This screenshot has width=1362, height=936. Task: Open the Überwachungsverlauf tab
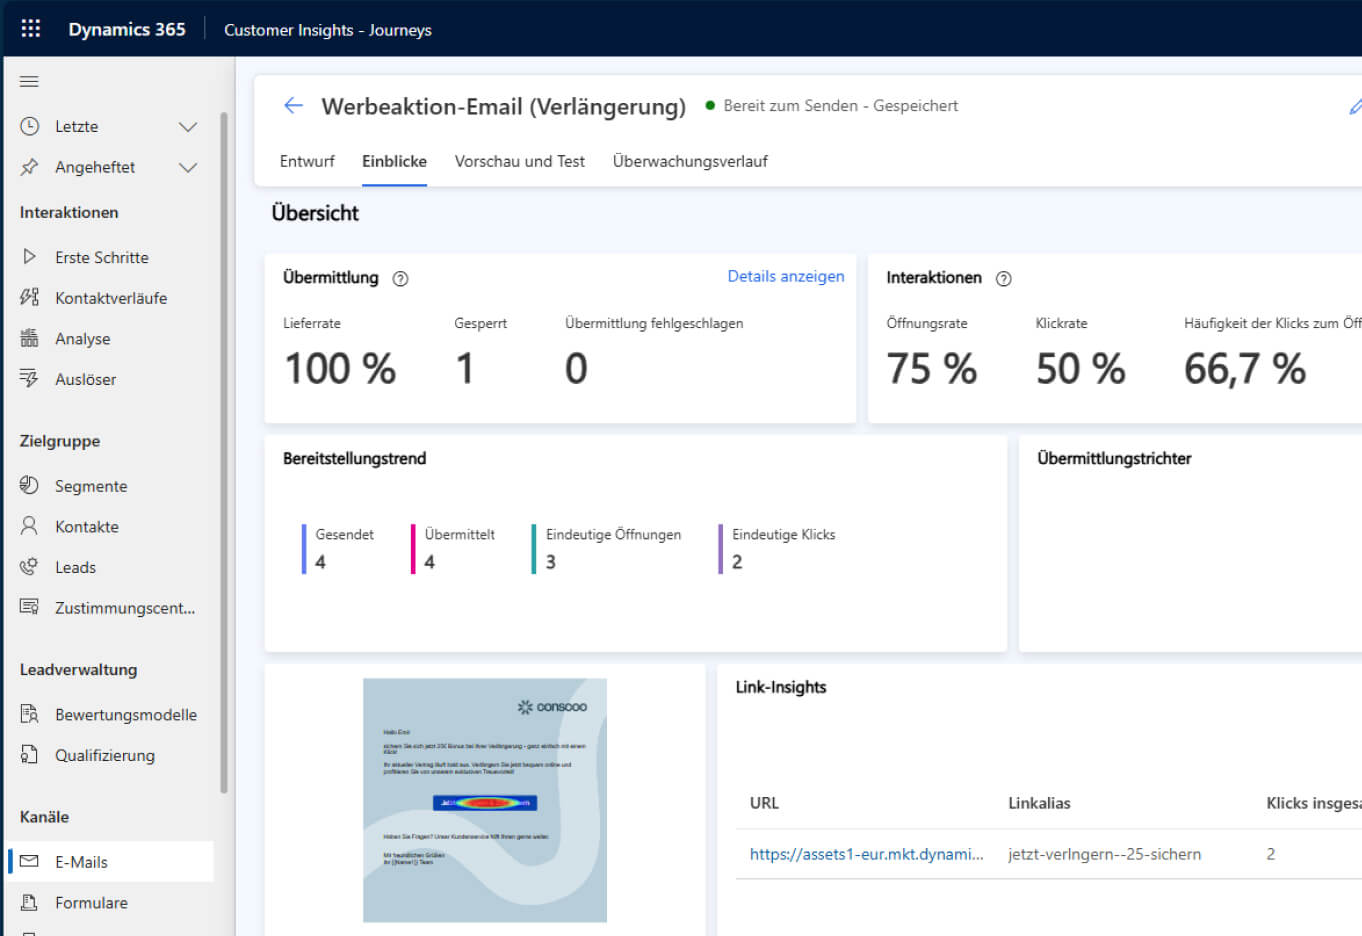(x=690, y=161)
